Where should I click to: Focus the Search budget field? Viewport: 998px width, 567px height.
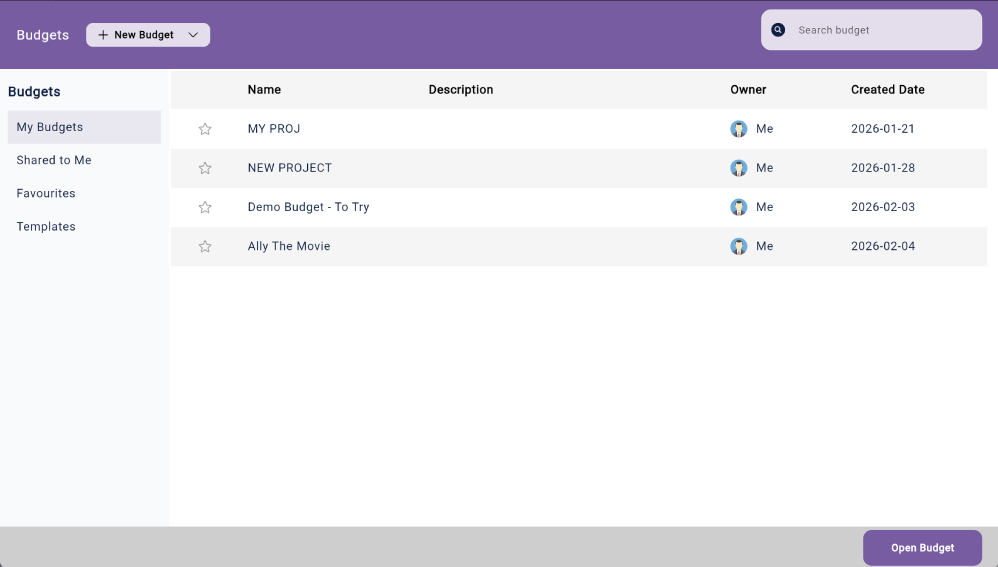(880, 30)
